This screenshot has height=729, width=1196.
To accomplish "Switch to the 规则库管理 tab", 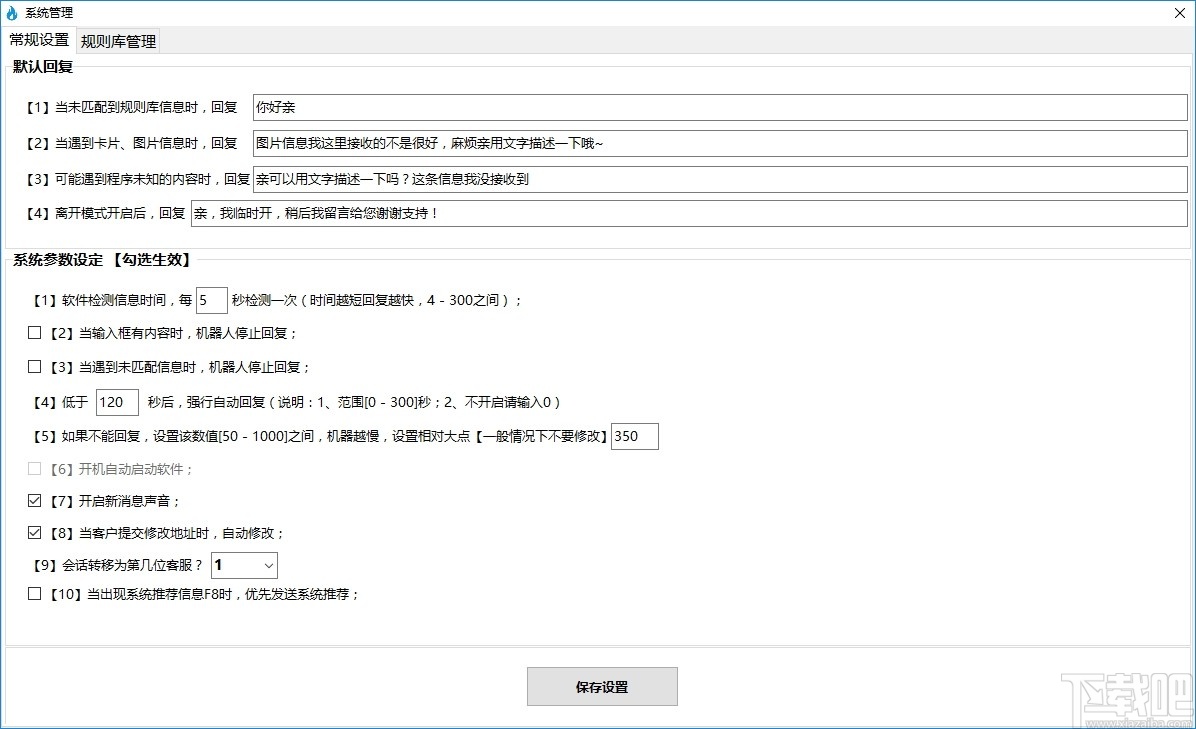I will 117,41.
